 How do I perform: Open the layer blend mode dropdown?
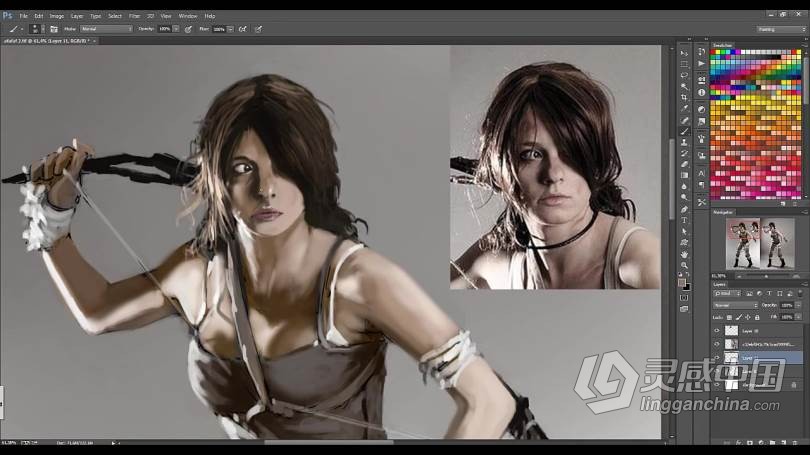(736, 305)
